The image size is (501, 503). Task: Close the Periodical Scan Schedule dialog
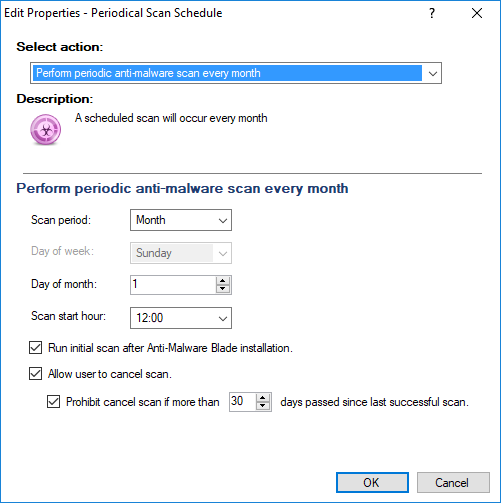(x=477, y=13)
